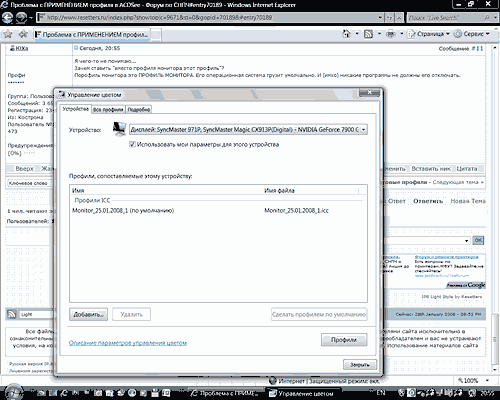Image resolution: width=500 pixels, height=400 pixels.
Task: Select Monitor_25.01.2008_1 (по умолчанию) profile row
Action: pyautogui.click(x=123, y=210)
